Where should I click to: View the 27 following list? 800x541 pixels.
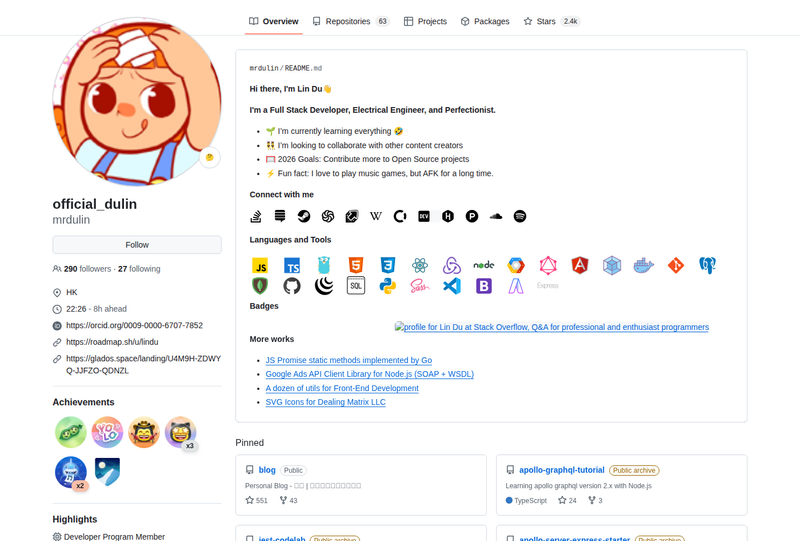point(139,269)
